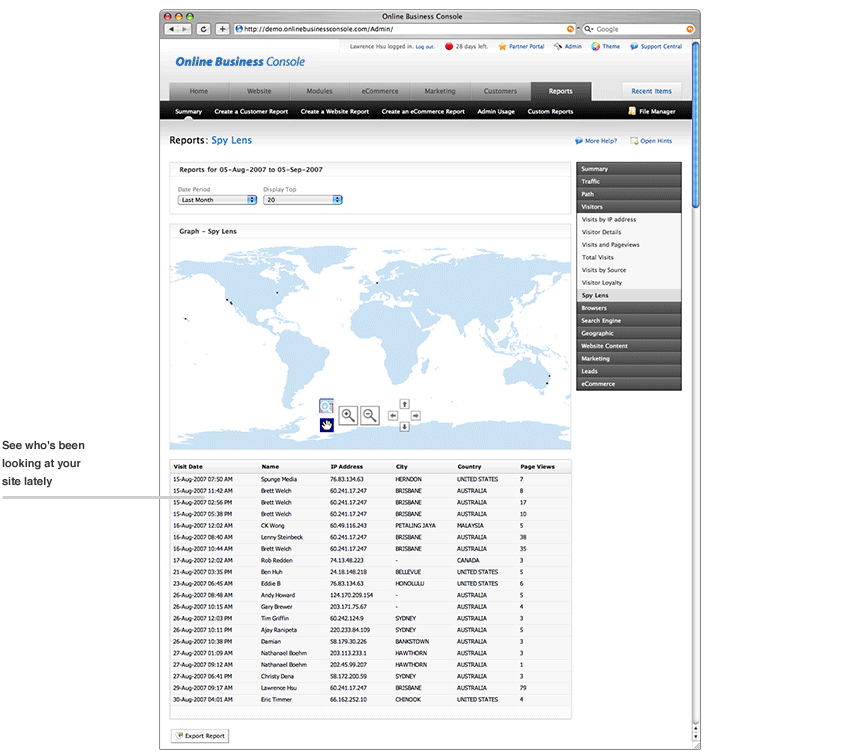
Task: Reload page with browser refresh button
Action: click(x=204, y=29)
